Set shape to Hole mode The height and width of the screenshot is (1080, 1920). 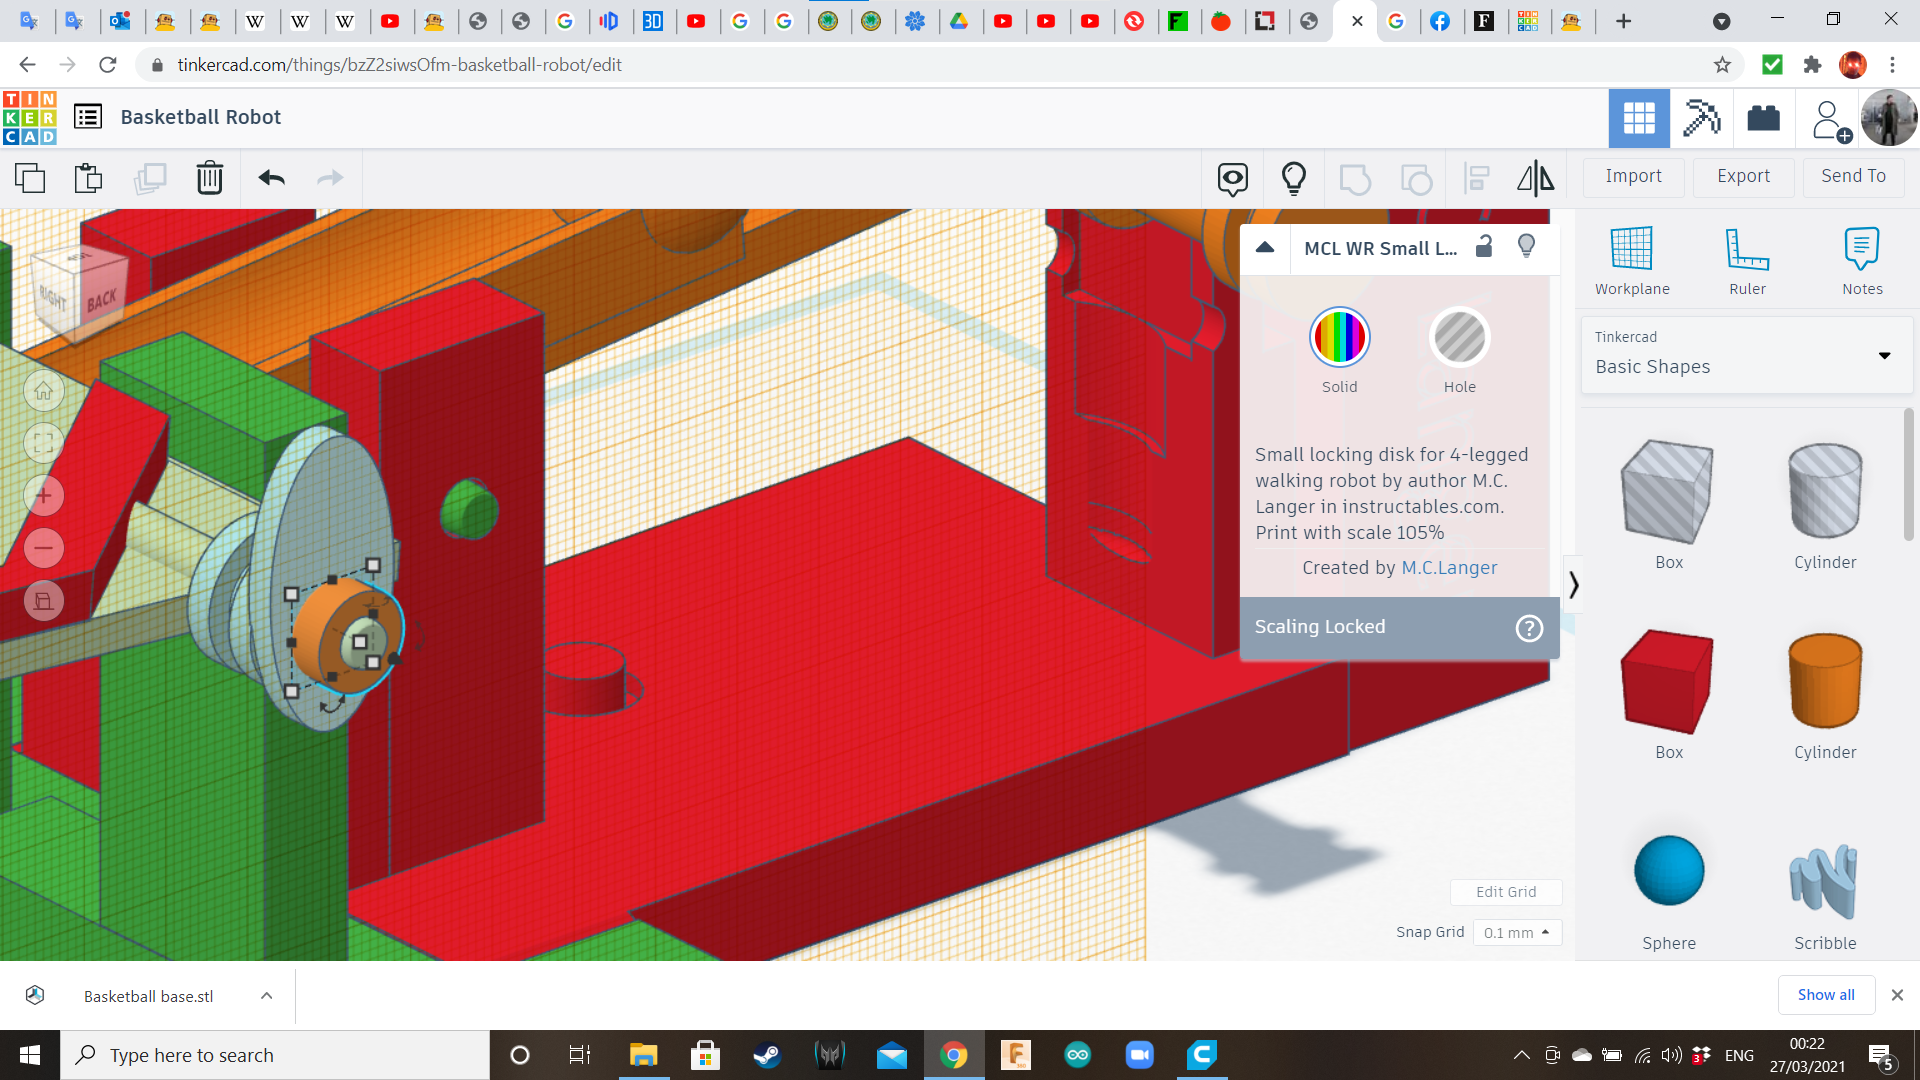pyautogui.click(x=1459, y=338)
